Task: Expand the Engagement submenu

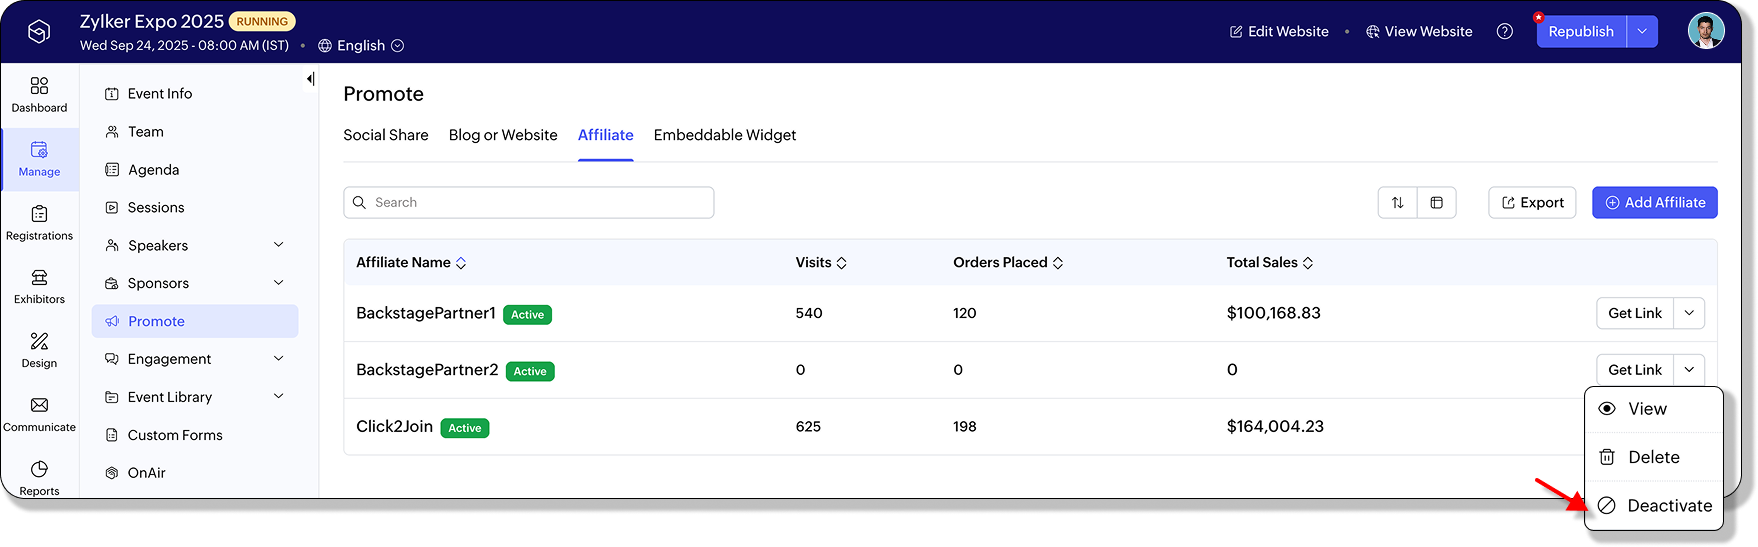Action: 279,359
